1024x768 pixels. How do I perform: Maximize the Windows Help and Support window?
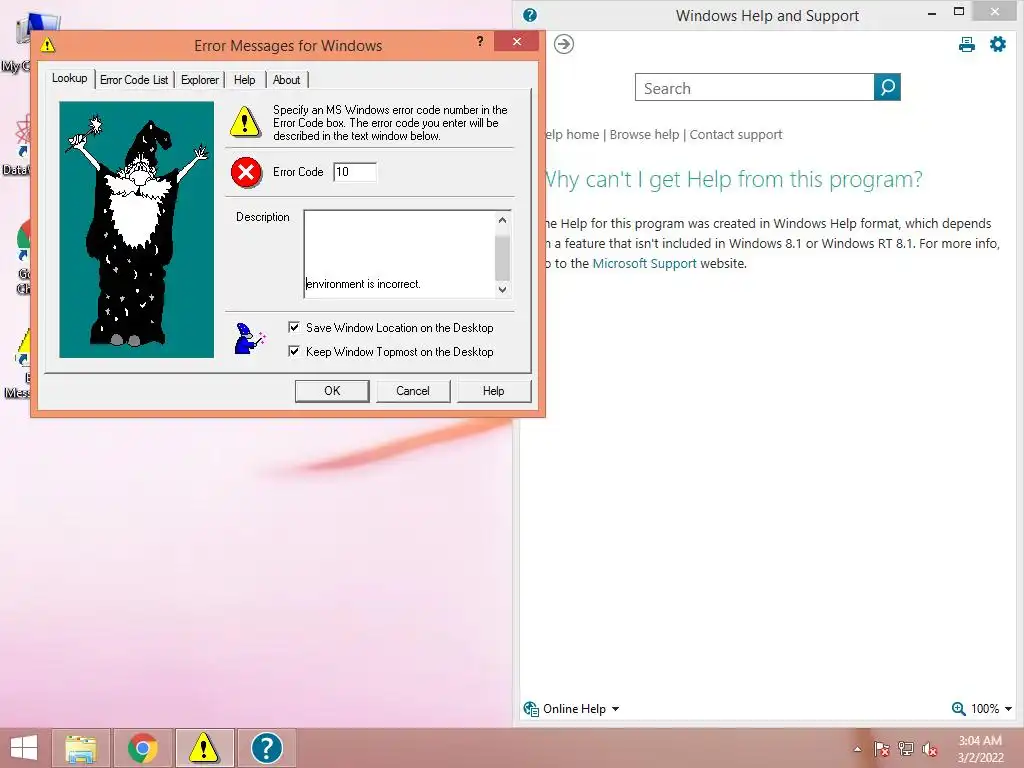(959, 12)
